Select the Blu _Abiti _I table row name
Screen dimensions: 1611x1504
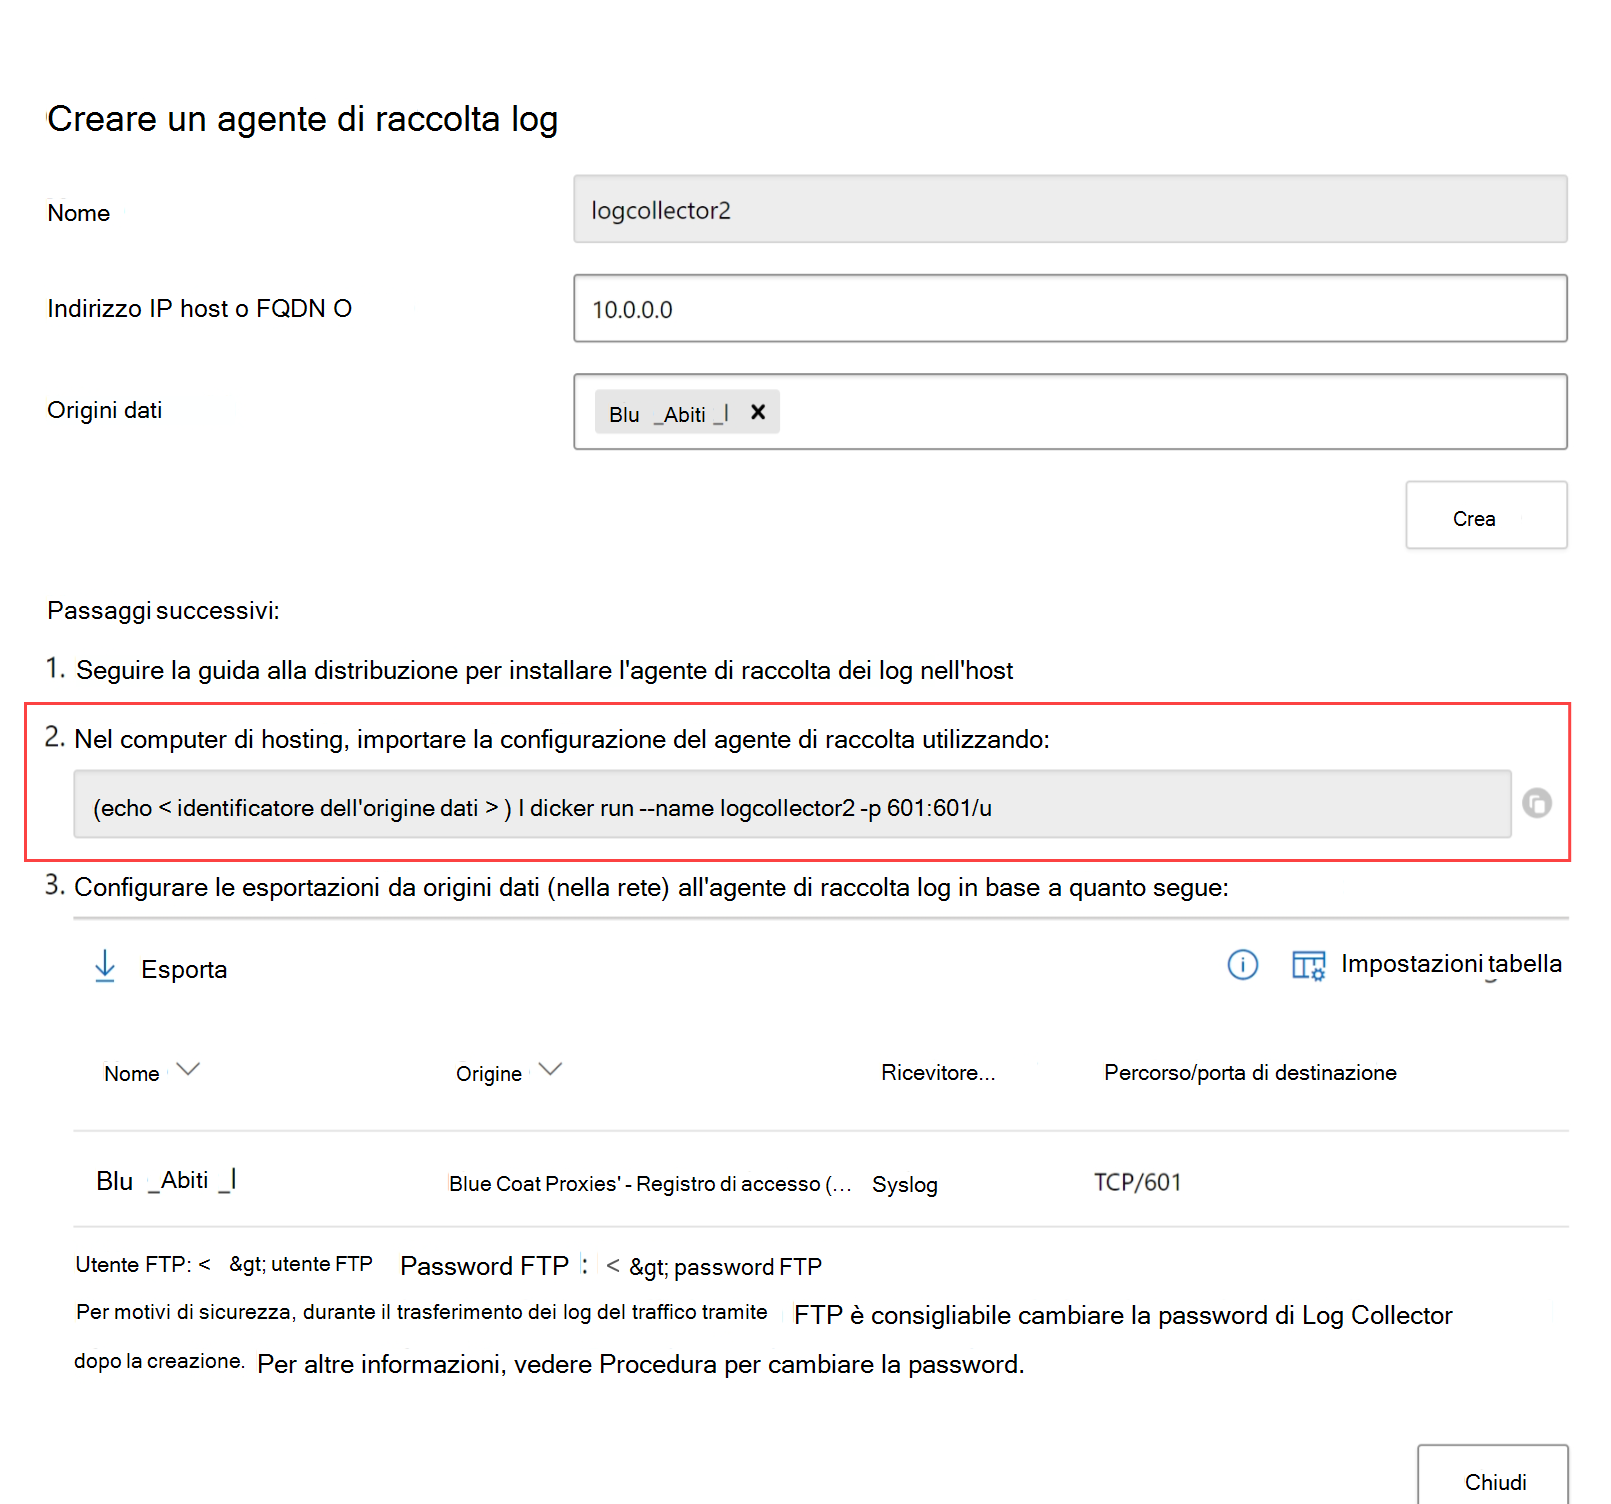click(x=166, y=1180)
